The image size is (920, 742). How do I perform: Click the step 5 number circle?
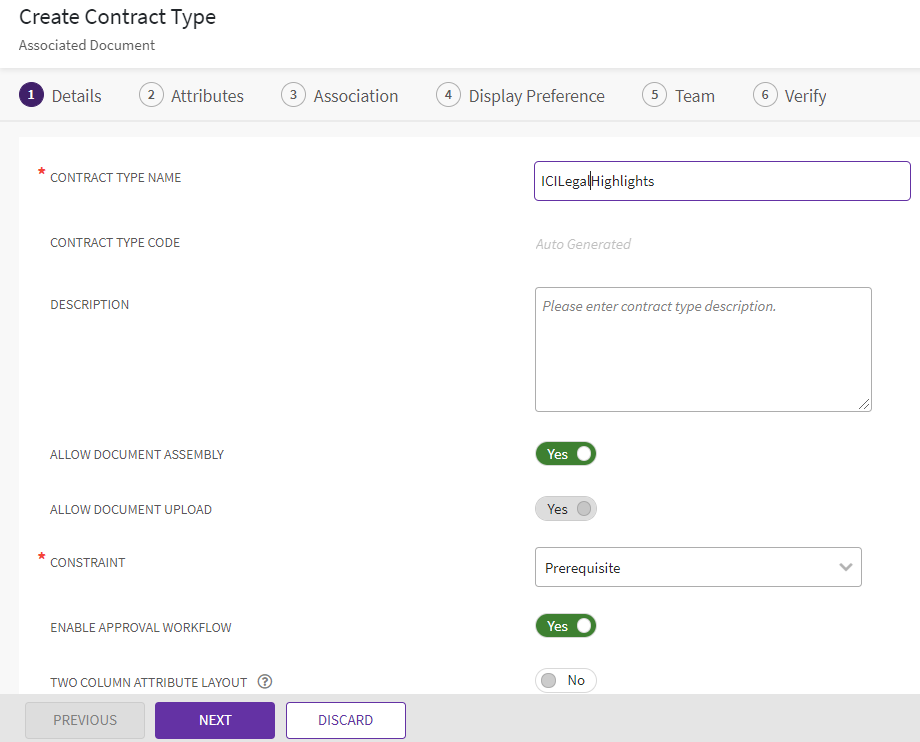point(654,95)
